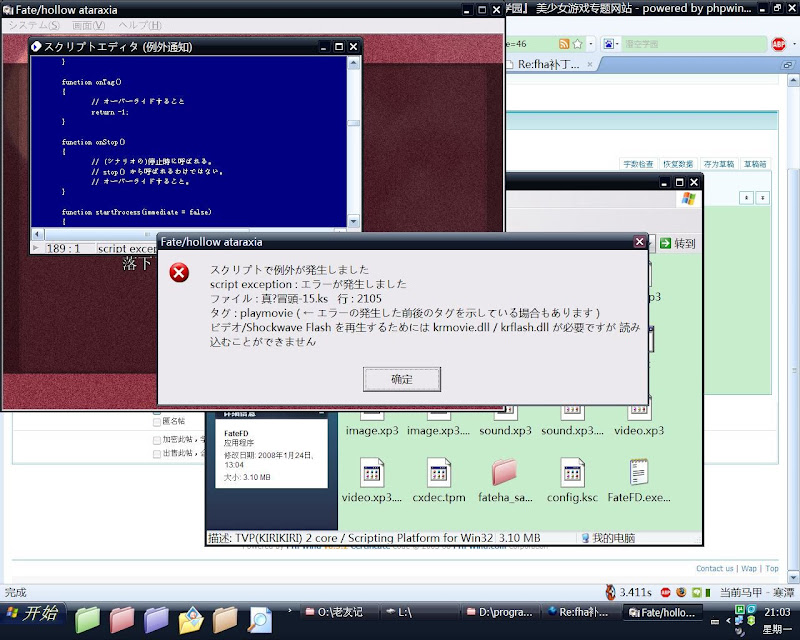Click the 恢复数据 link

(x=678, y=164)
